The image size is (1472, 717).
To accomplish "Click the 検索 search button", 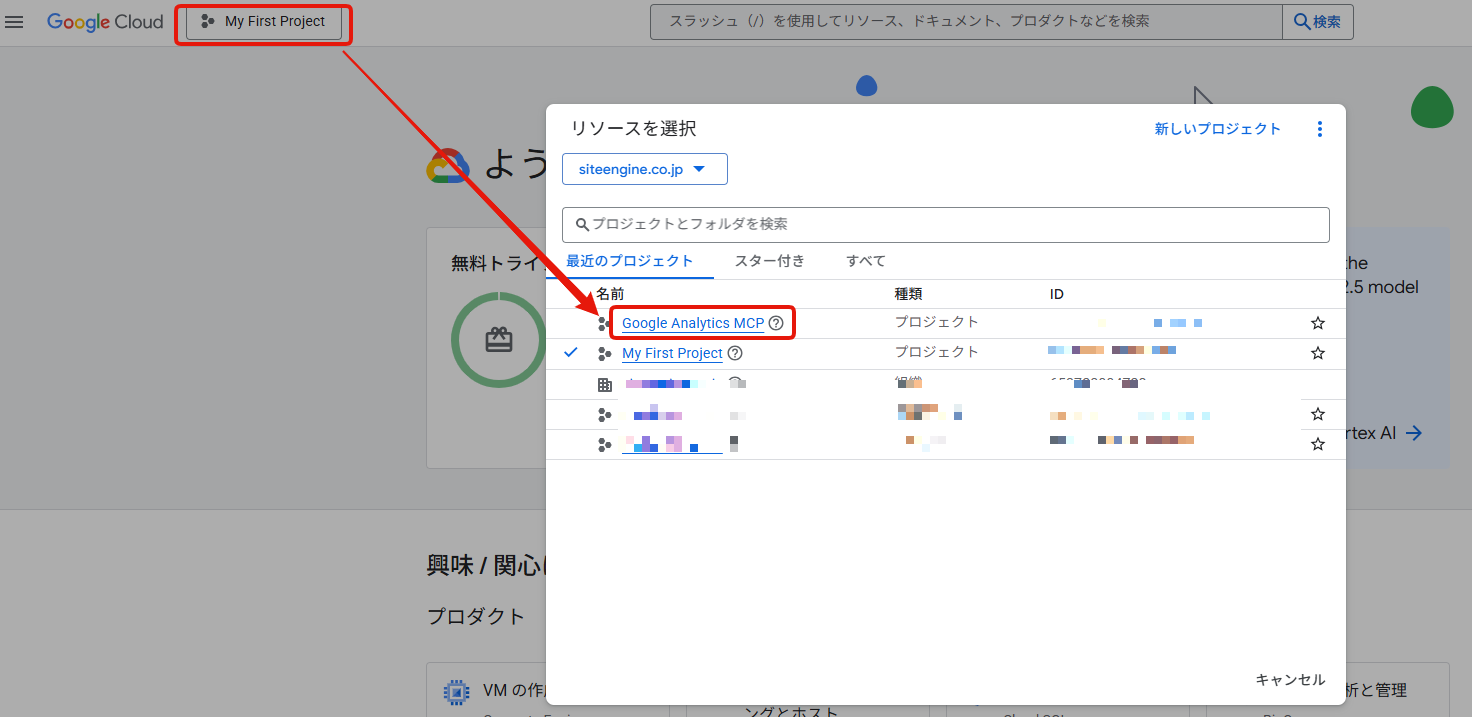I will [1318, 22].
